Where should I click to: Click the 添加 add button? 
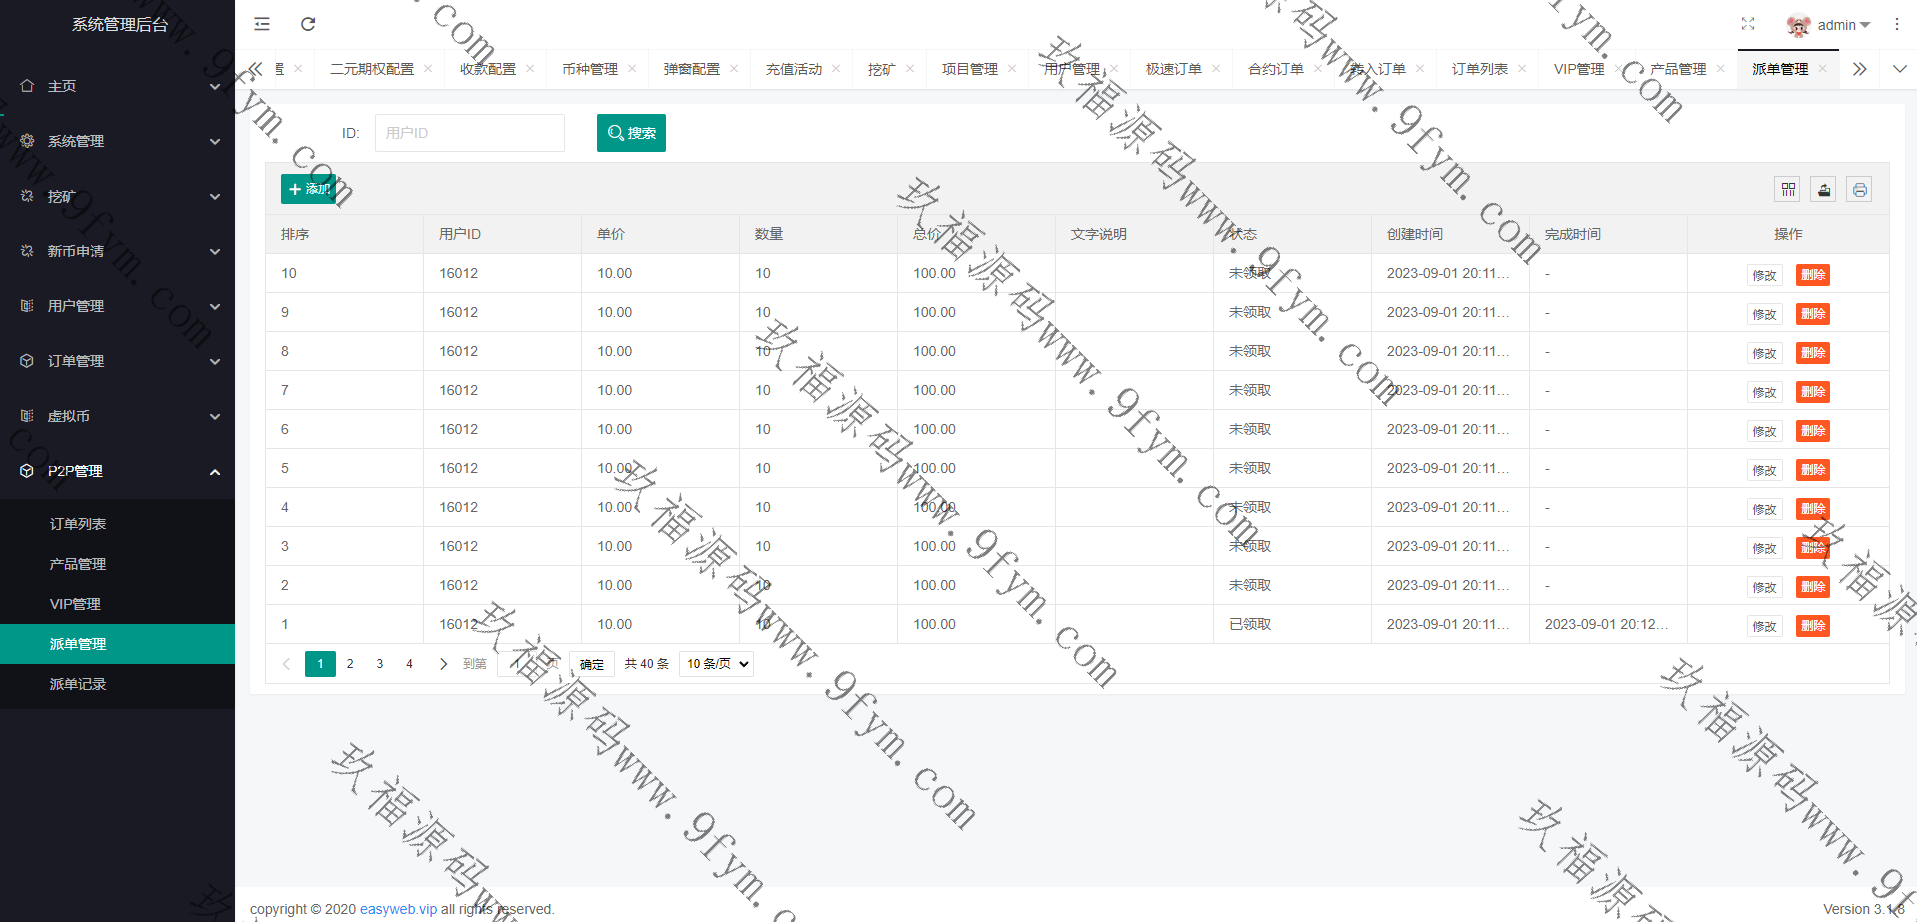pos(309,189)
